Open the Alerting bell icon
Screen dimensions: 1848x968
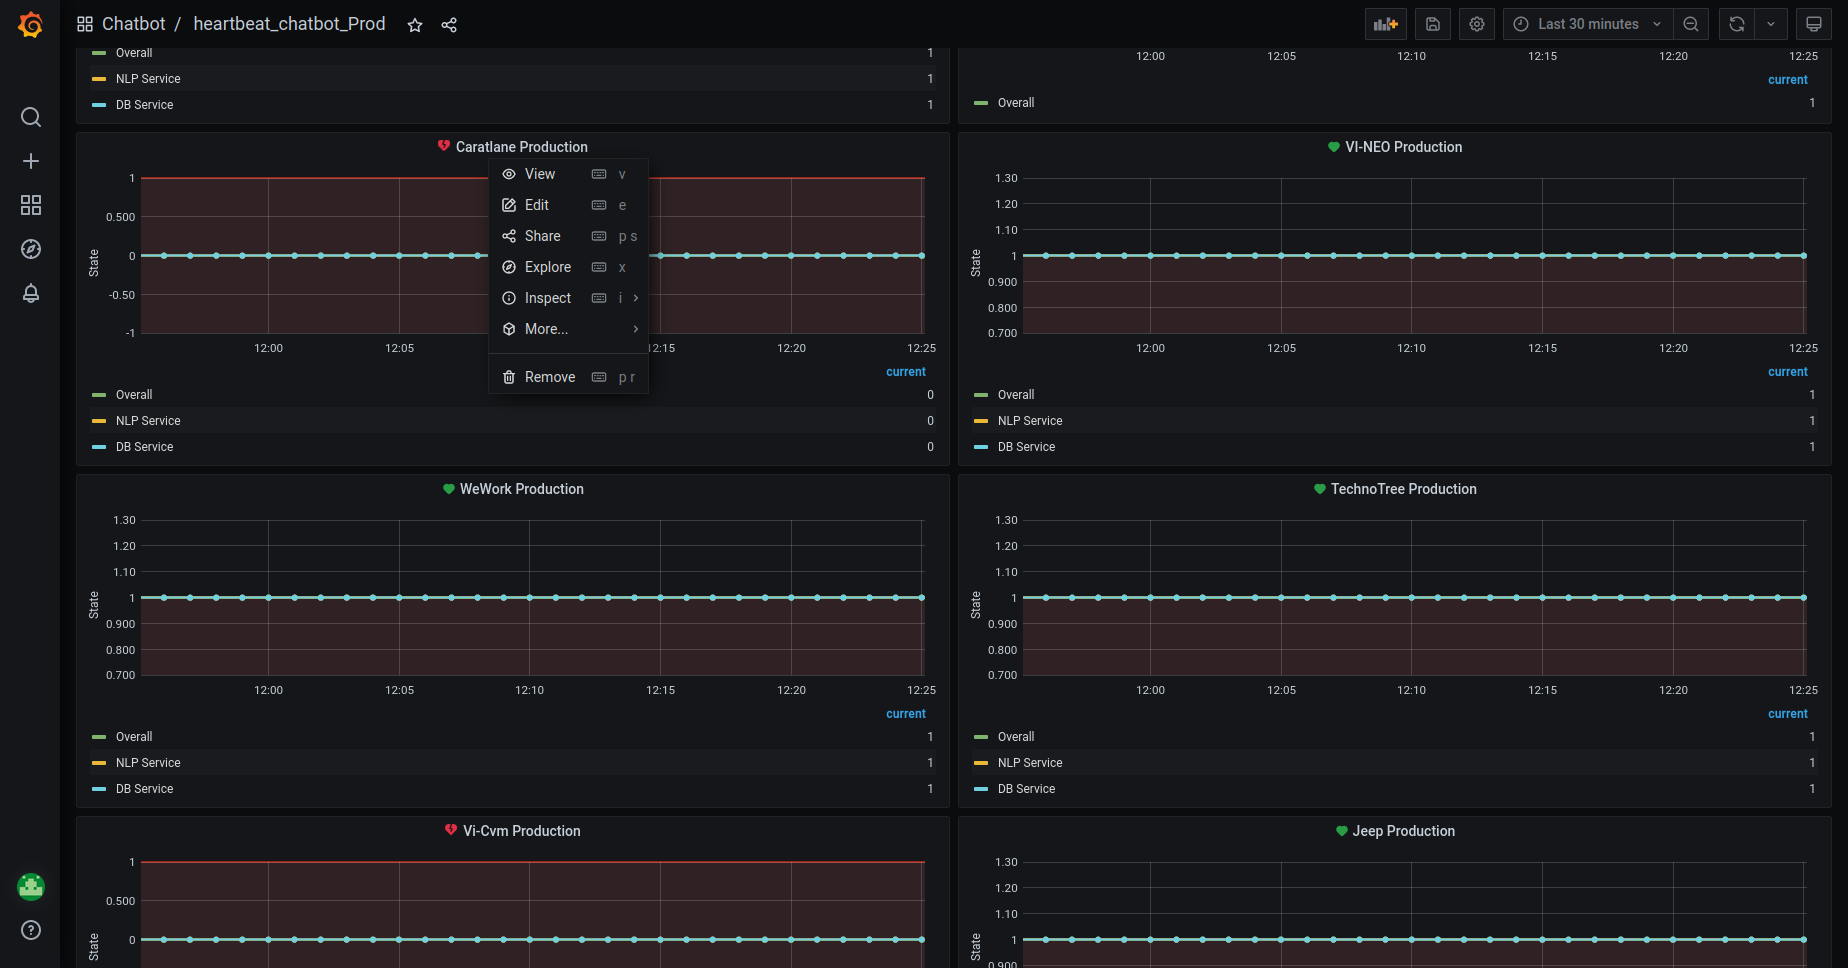[x=31, y=294]
